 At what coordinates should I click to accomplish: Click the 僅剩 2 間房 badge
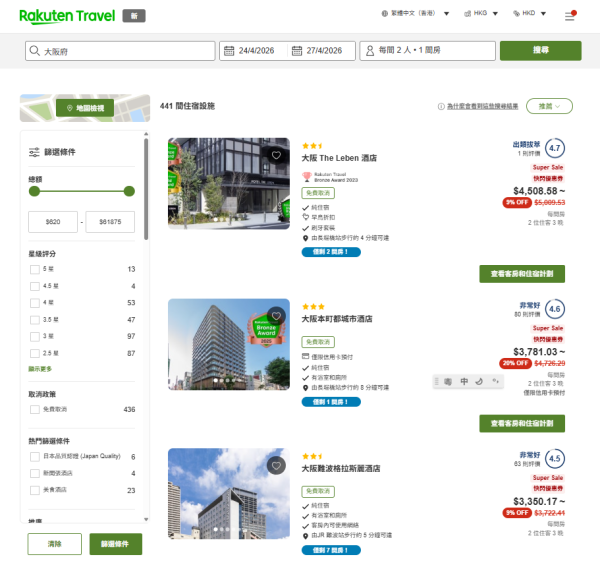point(331,252)
